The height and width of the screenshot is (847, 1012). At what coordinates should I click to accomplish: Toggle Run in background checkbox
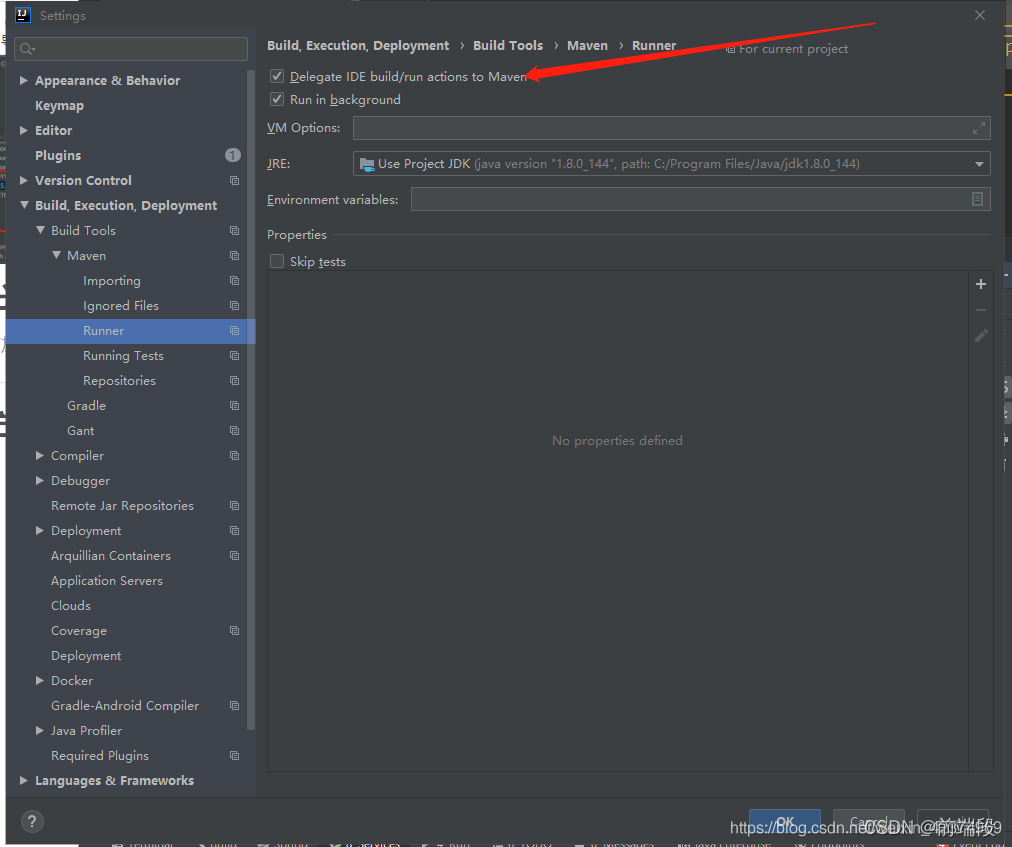(x=277, y=99)
